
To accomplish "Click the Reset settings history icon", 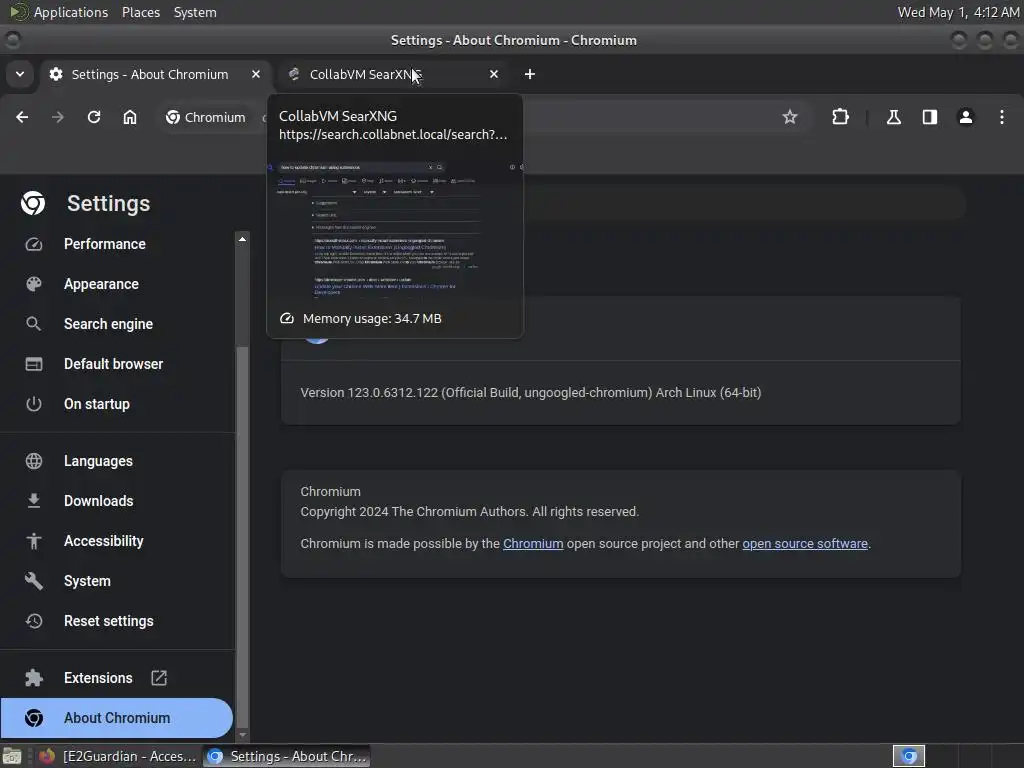I will 34,620.
